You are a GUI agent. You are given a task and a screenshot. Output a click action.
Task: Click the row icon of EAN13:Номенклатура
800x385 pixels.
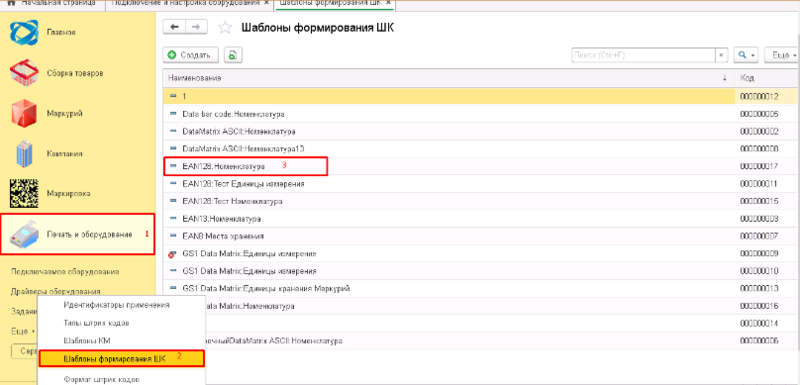pos(172,219)
